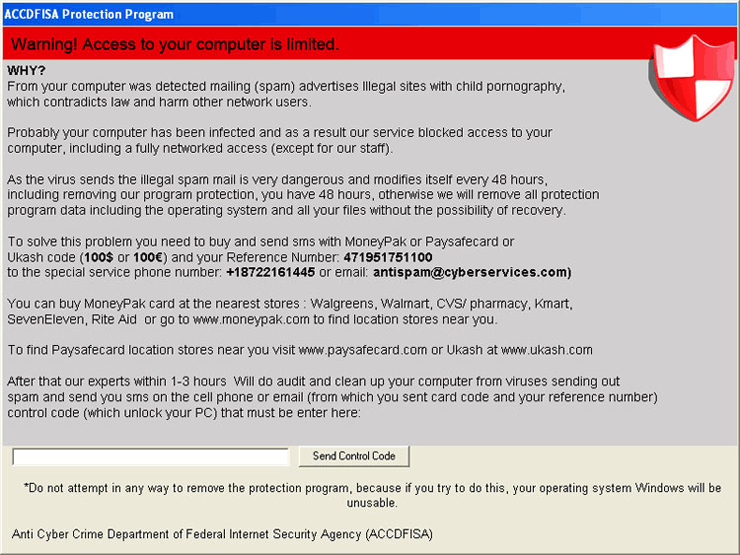Click the phone number +18722161445
The image size is (740, 555).
click(x=270, y=273)
